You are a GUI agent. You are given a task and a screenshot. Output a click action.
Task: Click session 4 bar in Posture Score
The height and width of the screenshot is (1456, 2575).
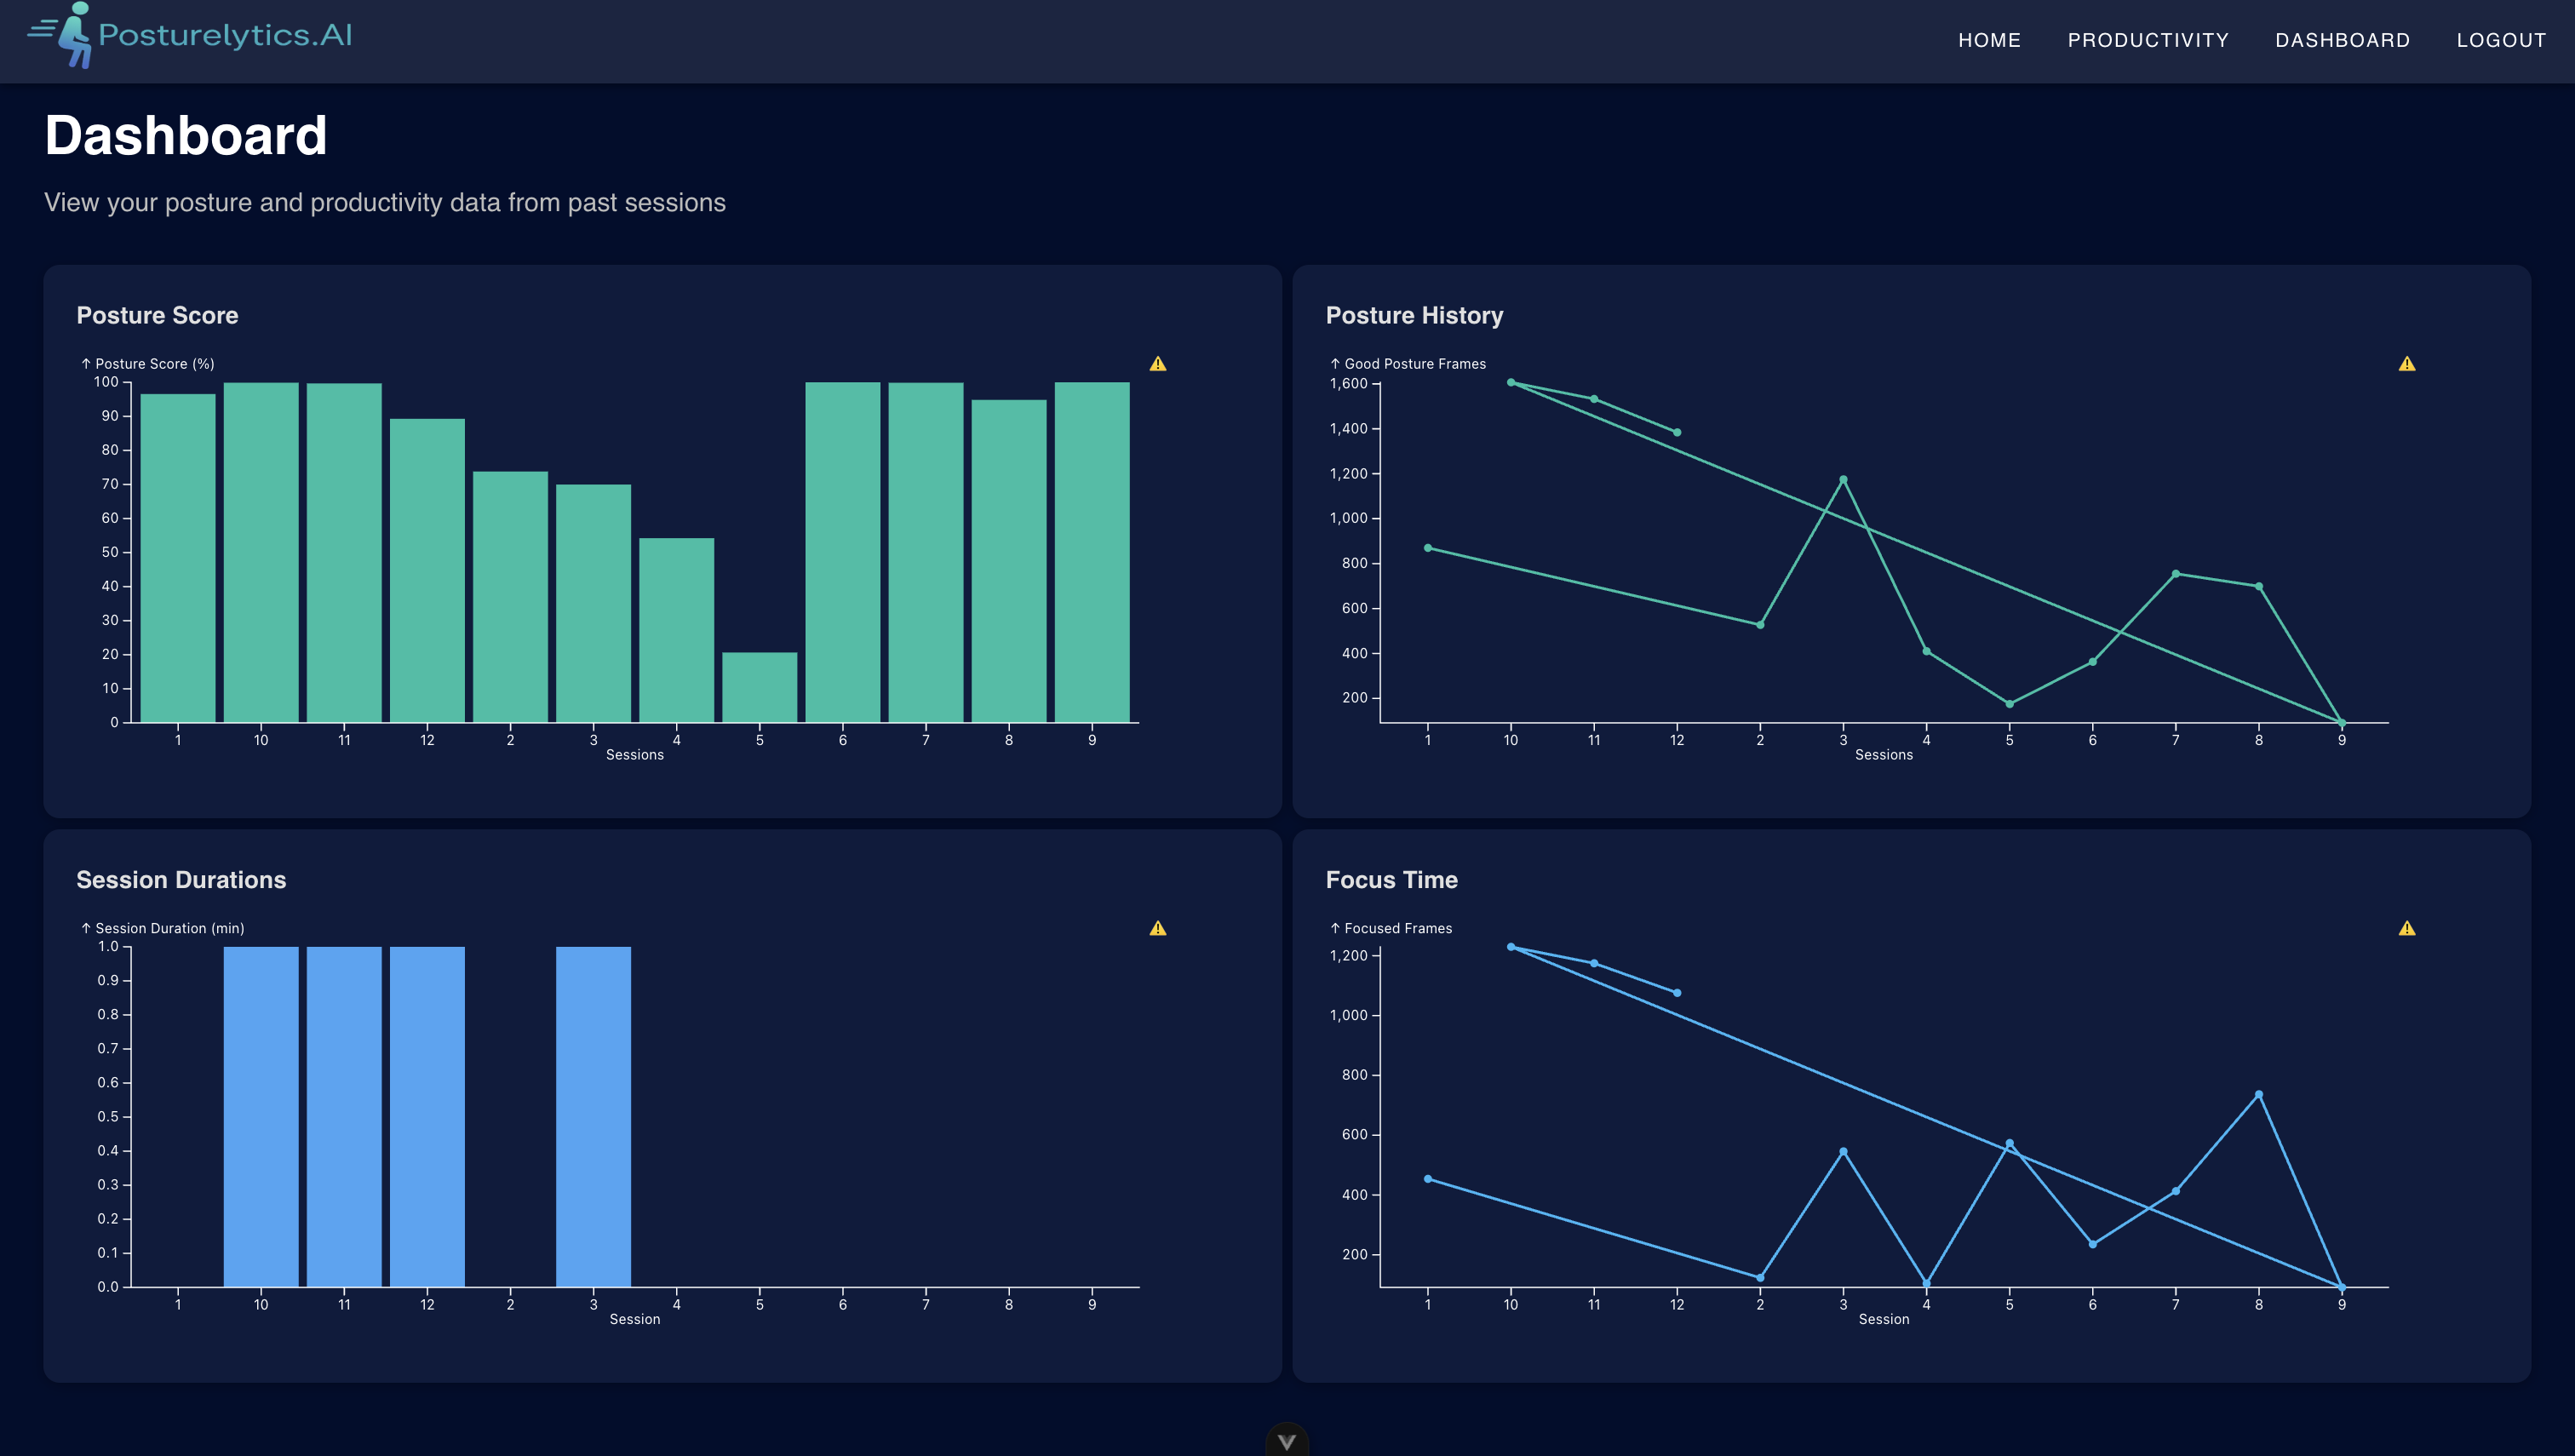[676, 630]
